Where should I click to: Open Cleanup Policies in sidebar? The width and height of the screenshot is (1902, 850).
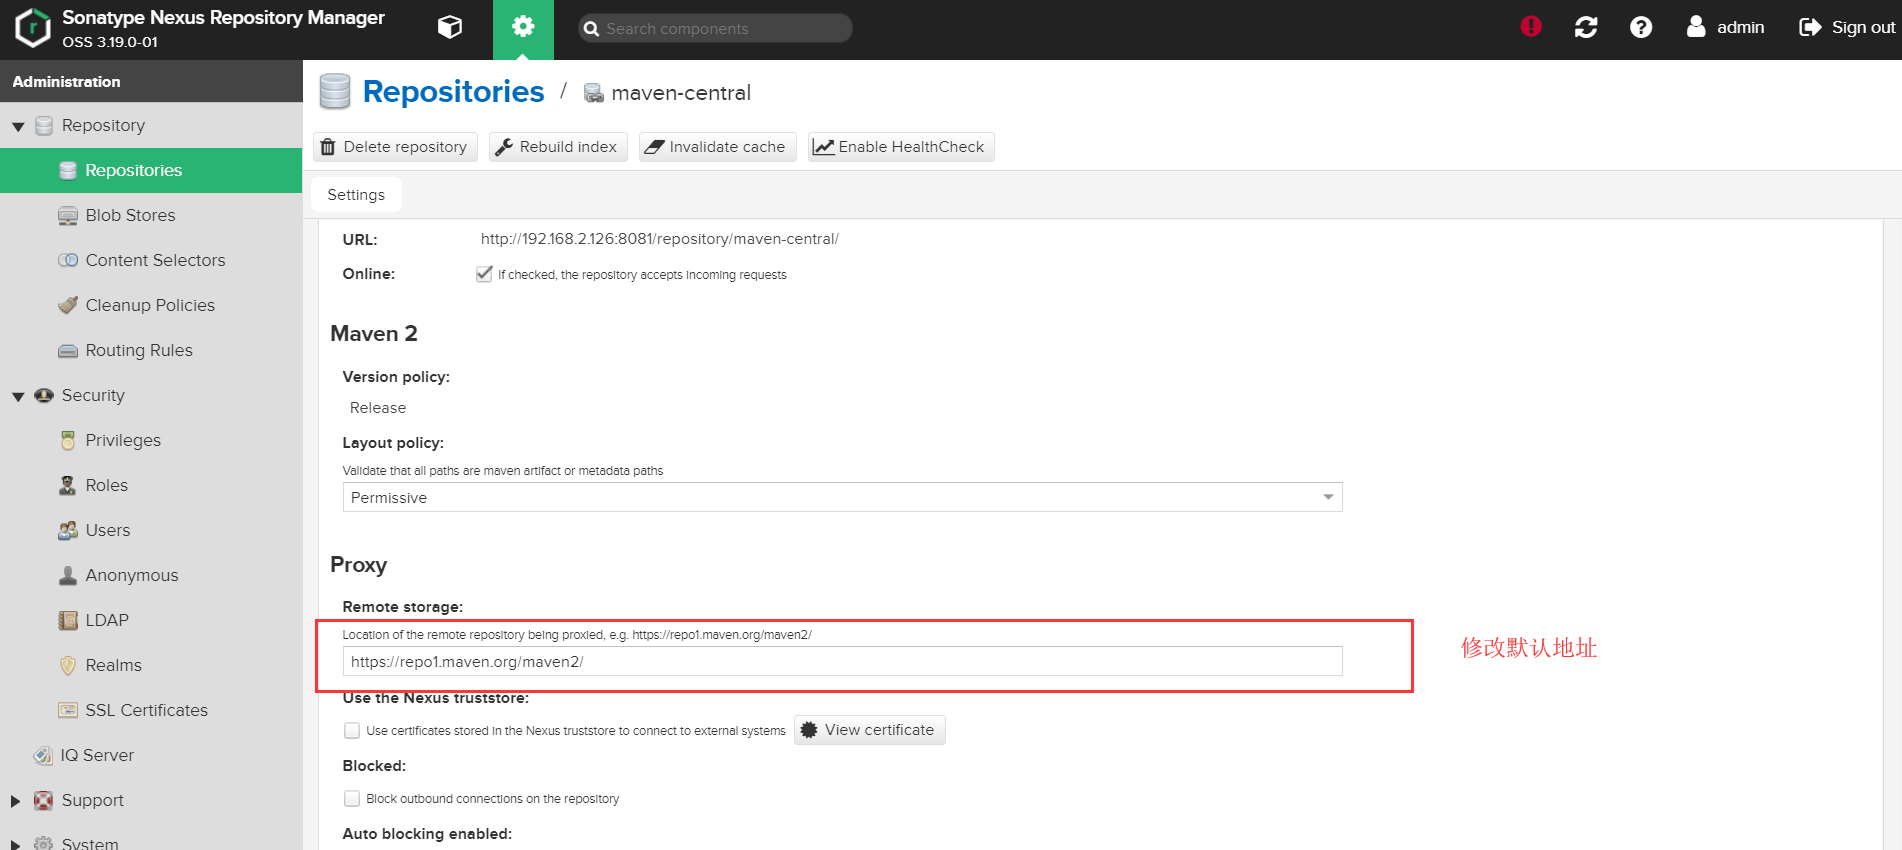coord(150,305)
